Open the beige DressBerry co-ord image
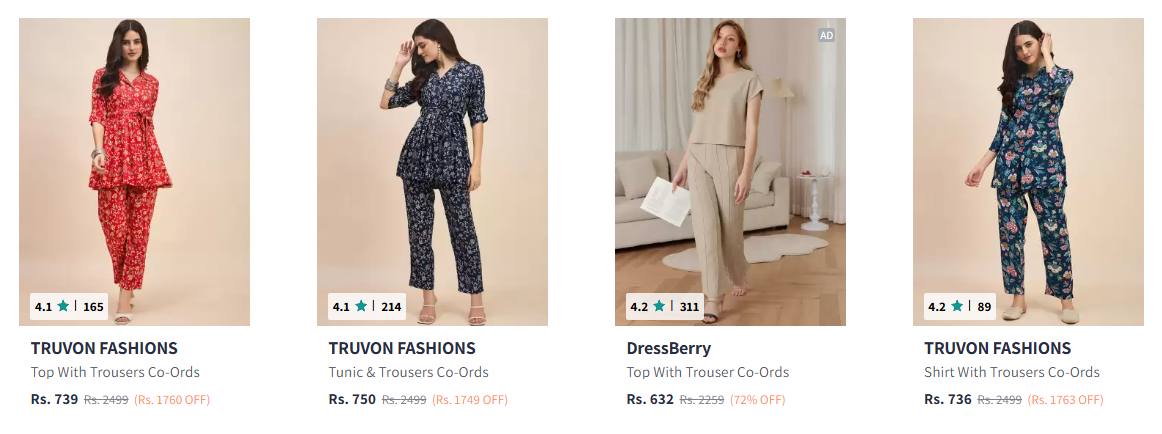 pyautogui.click(x=730, y=160)
